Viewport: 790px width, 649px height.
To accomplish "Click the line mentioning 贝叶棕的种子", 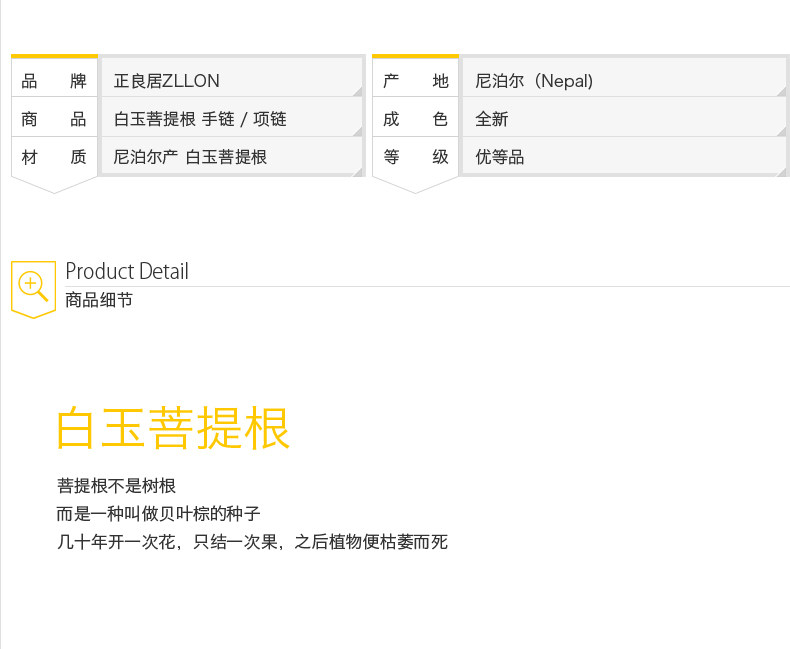I will 159,514.
